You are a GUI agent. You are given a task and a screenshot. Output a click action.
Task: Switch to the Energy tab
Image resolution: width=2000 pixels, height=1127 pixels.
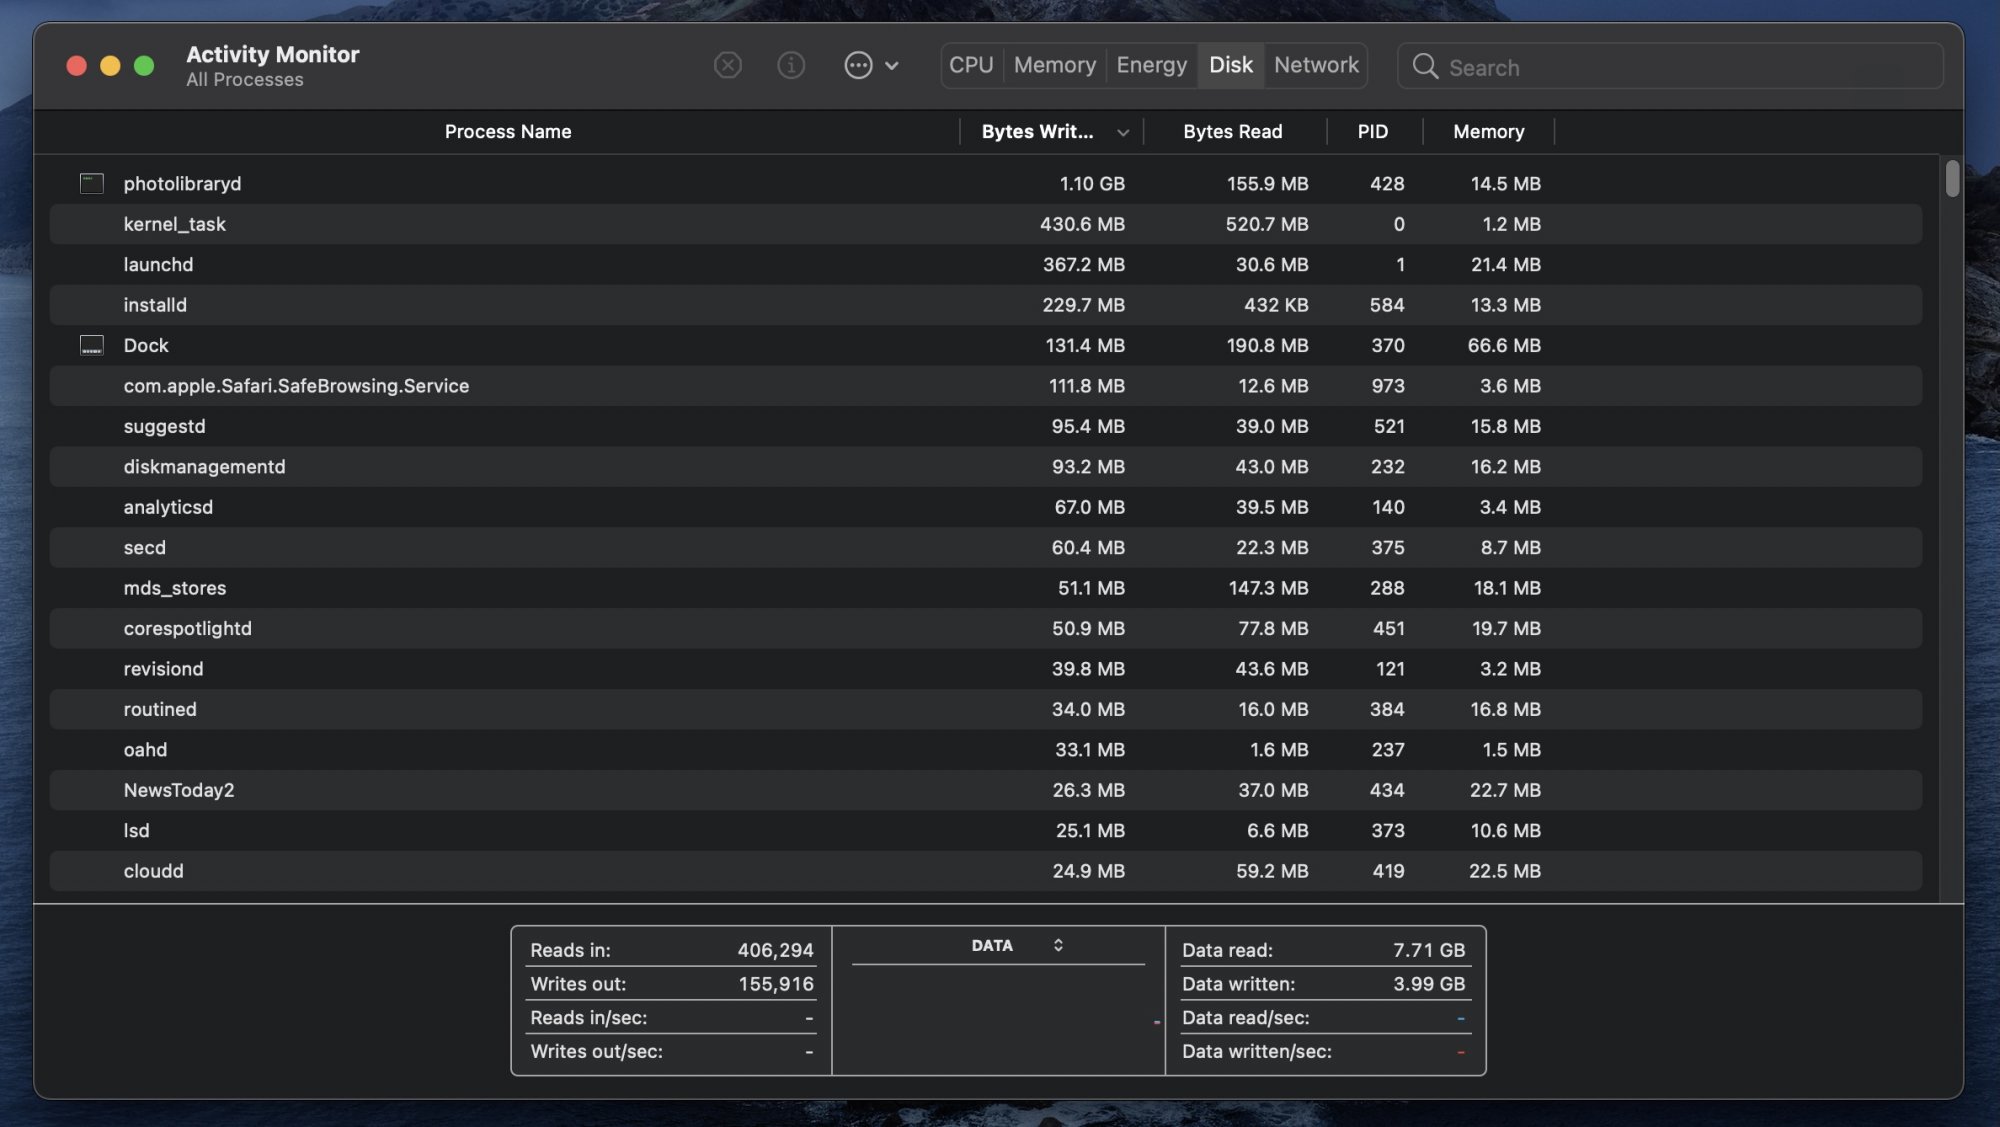1151,65
